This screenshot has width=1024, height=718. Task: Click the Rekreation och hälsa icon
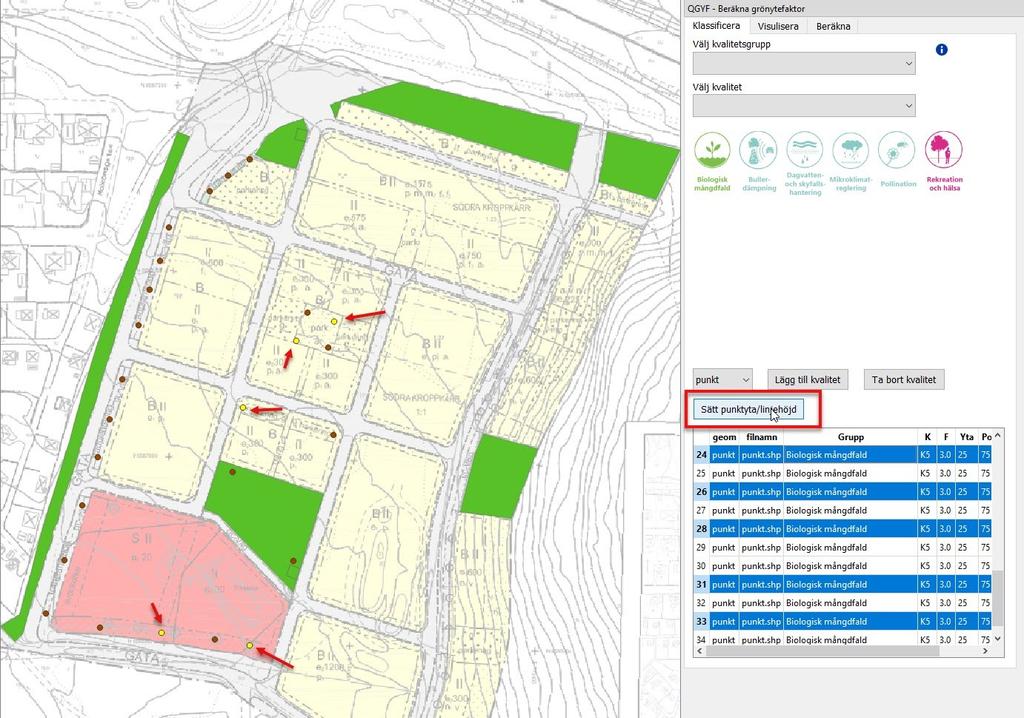(x=944, y=150)
